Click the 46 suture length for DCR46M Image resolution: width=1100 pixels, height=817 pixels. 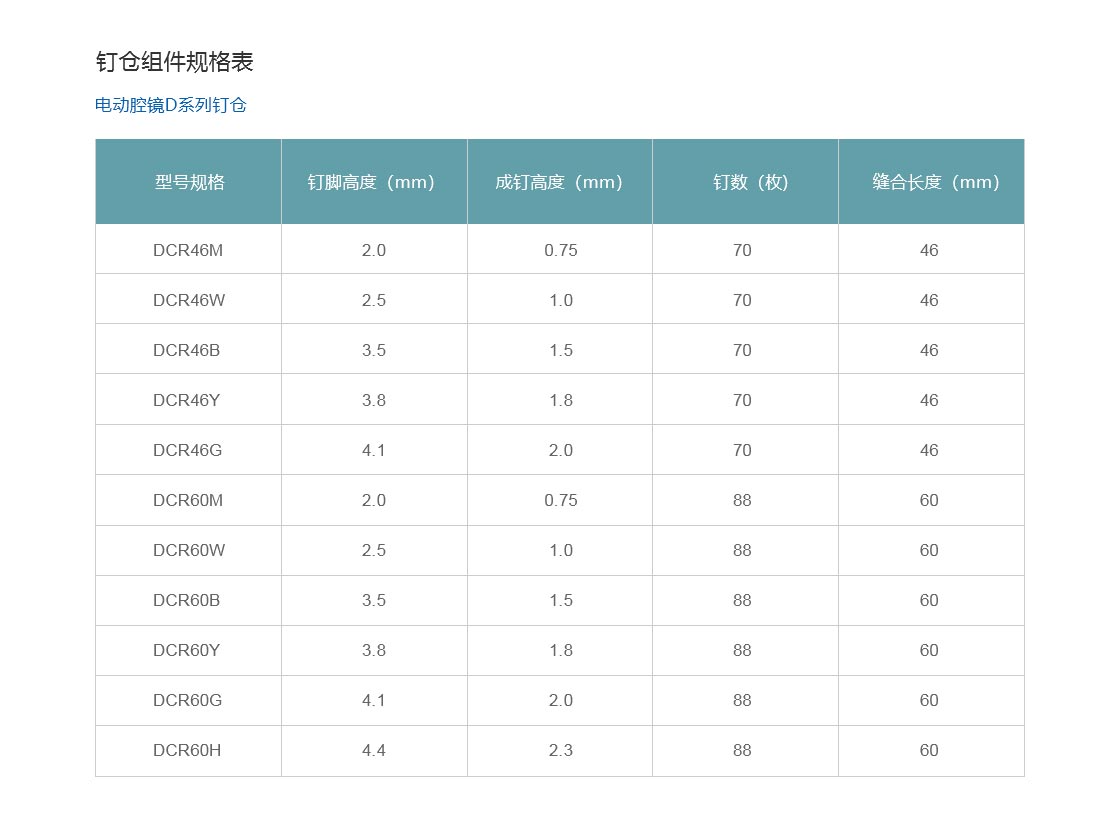(929, 250)
